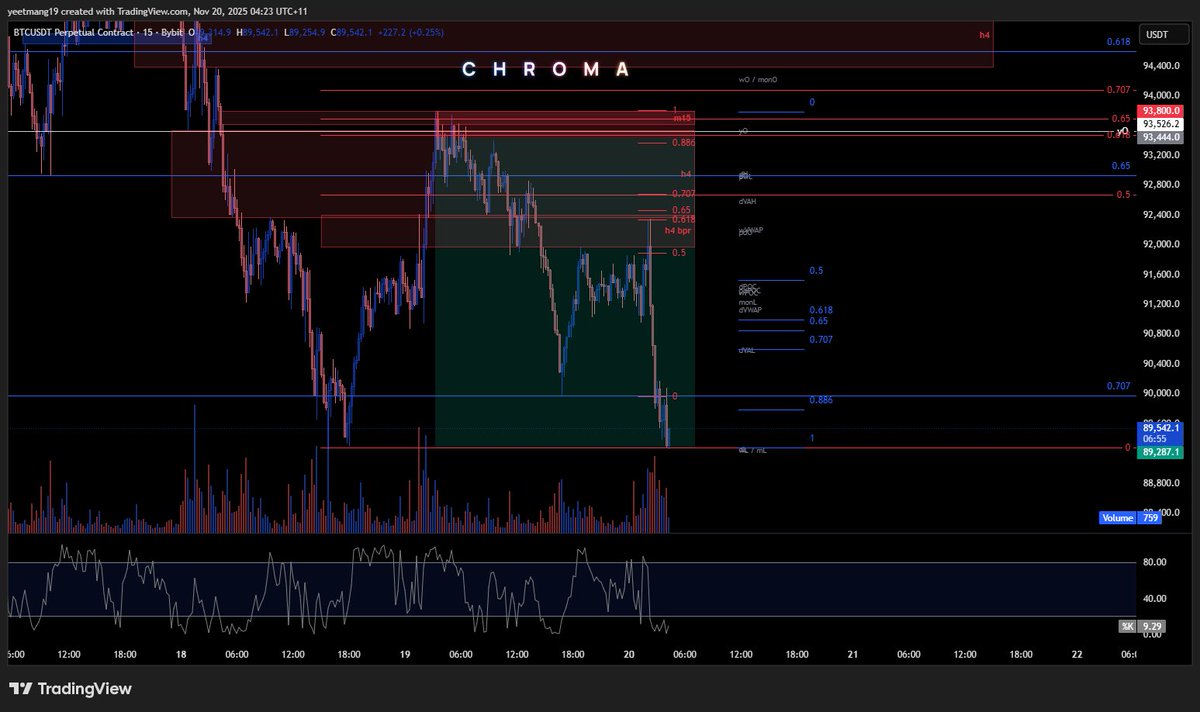1200x712 pixels.
Task: Click the 759 volume value
Action: pos(1150,518)
